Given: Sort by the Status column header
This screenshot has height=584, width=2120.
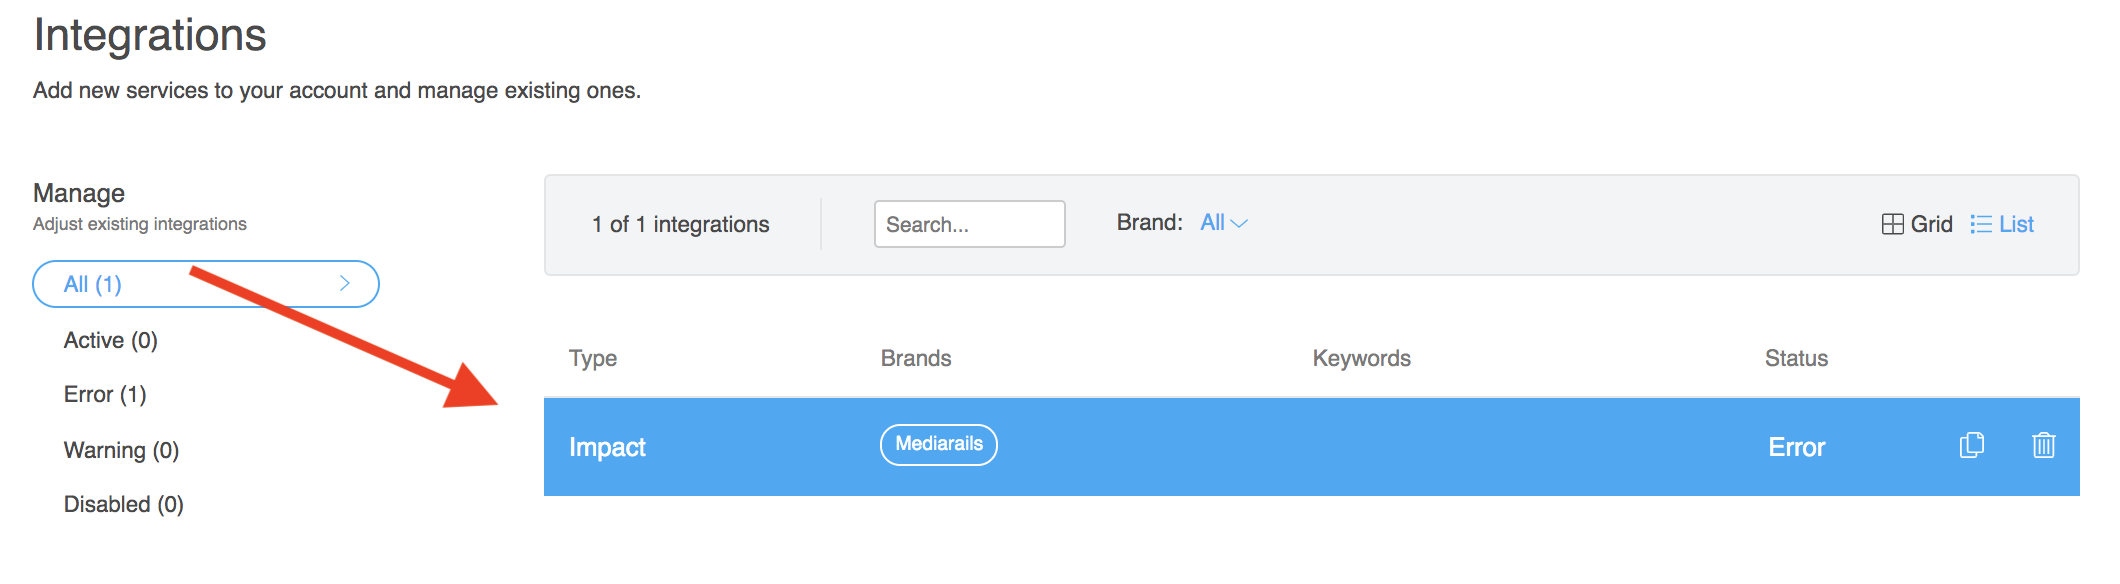Looking at the screenshot, I should click(1796, 359).
